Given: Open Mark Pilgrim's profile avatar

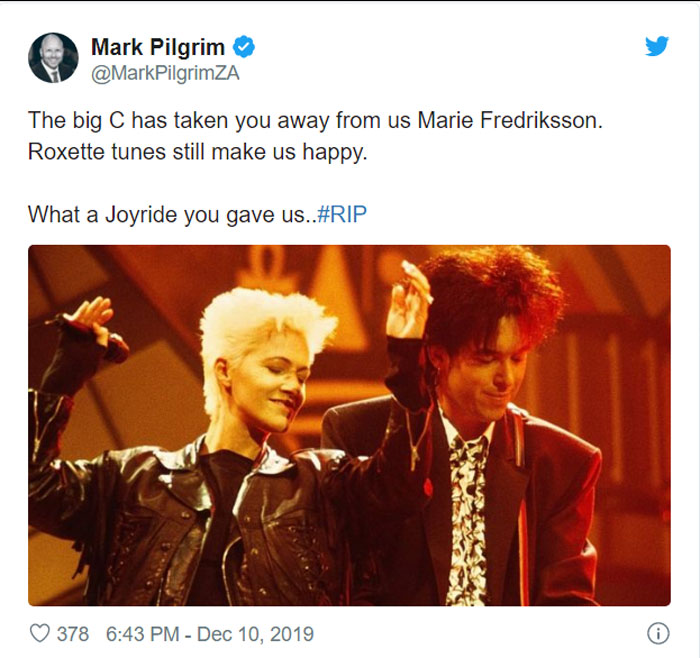Looking at the screenshot, I should (53, 58).
